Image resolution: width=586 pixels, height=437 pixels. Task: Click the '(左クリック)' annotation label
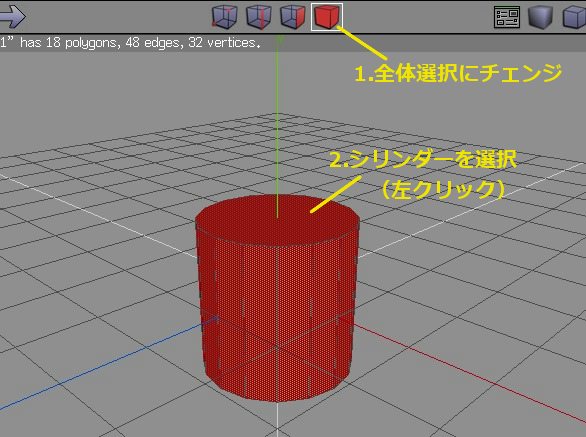pos(443,190)
